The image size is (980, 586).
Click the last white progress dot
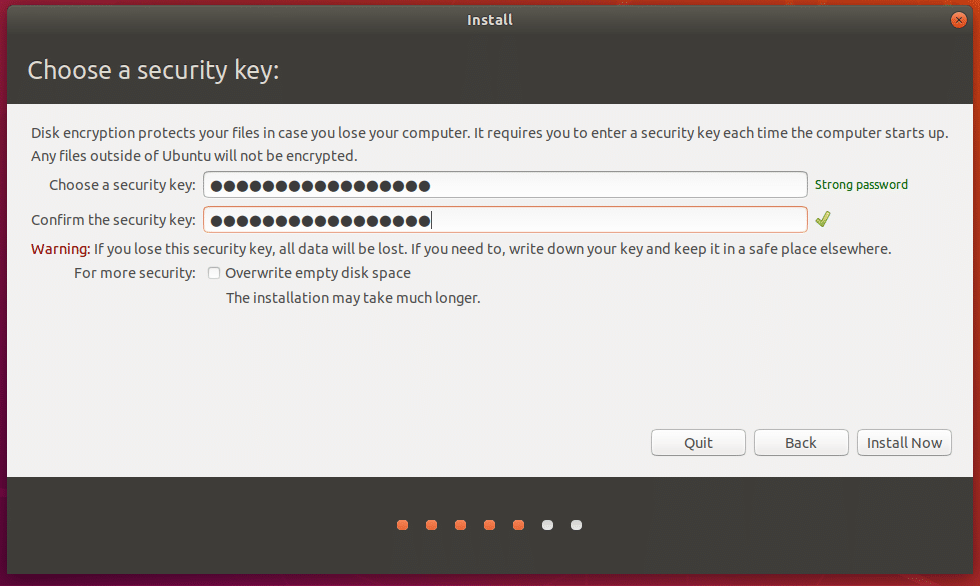click(576, 525)
